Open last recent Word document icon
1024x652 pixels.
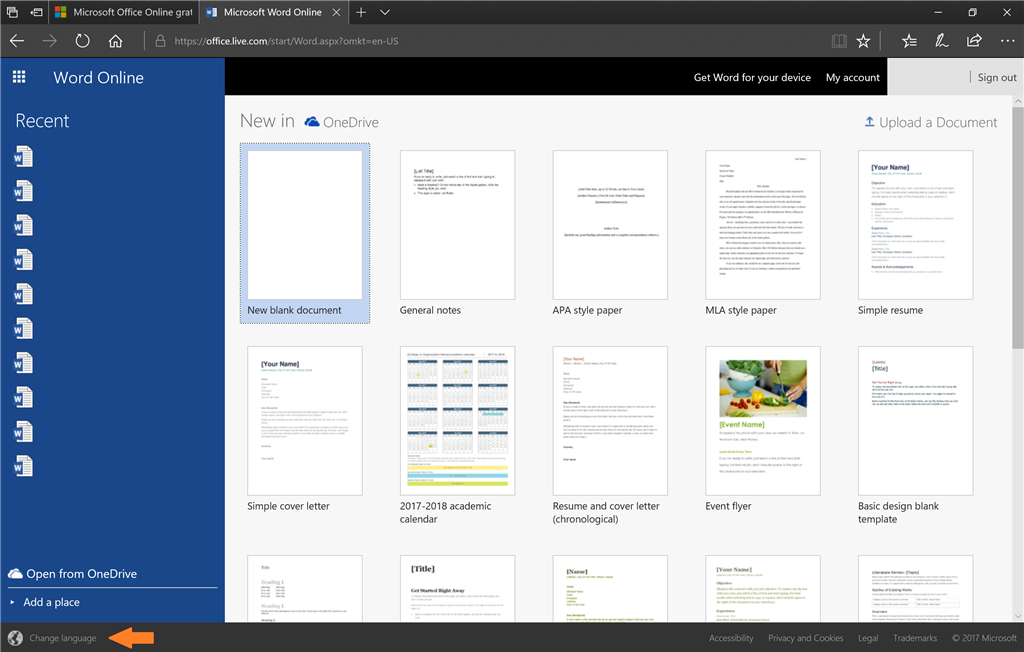[x=24, y=466]
